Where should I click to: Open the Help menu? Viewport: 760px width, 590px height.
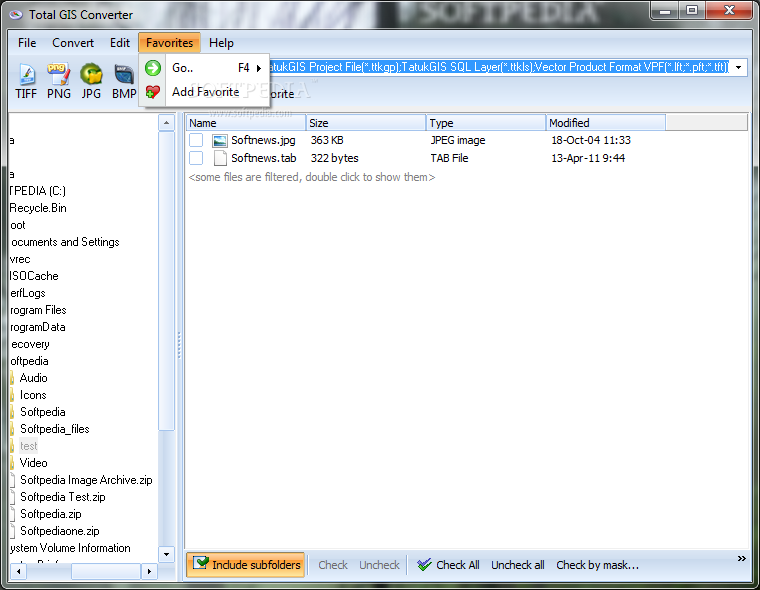tap(221, 43)
